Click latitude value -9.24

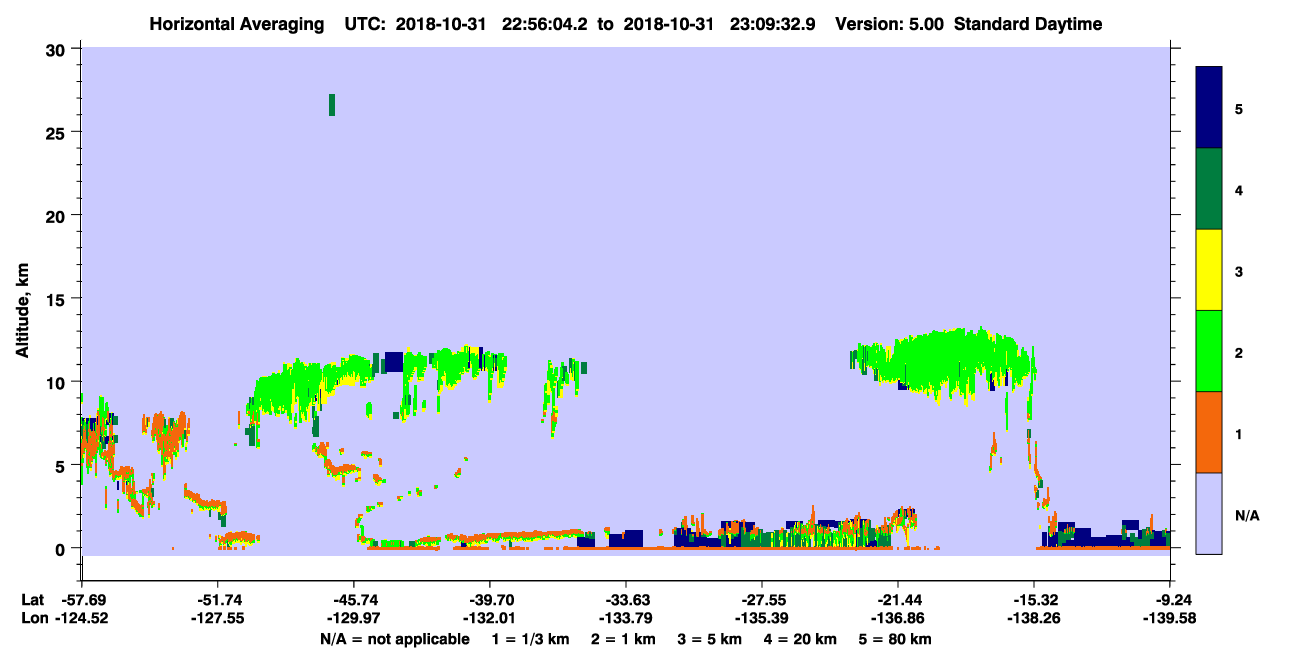coord(1171,600)
